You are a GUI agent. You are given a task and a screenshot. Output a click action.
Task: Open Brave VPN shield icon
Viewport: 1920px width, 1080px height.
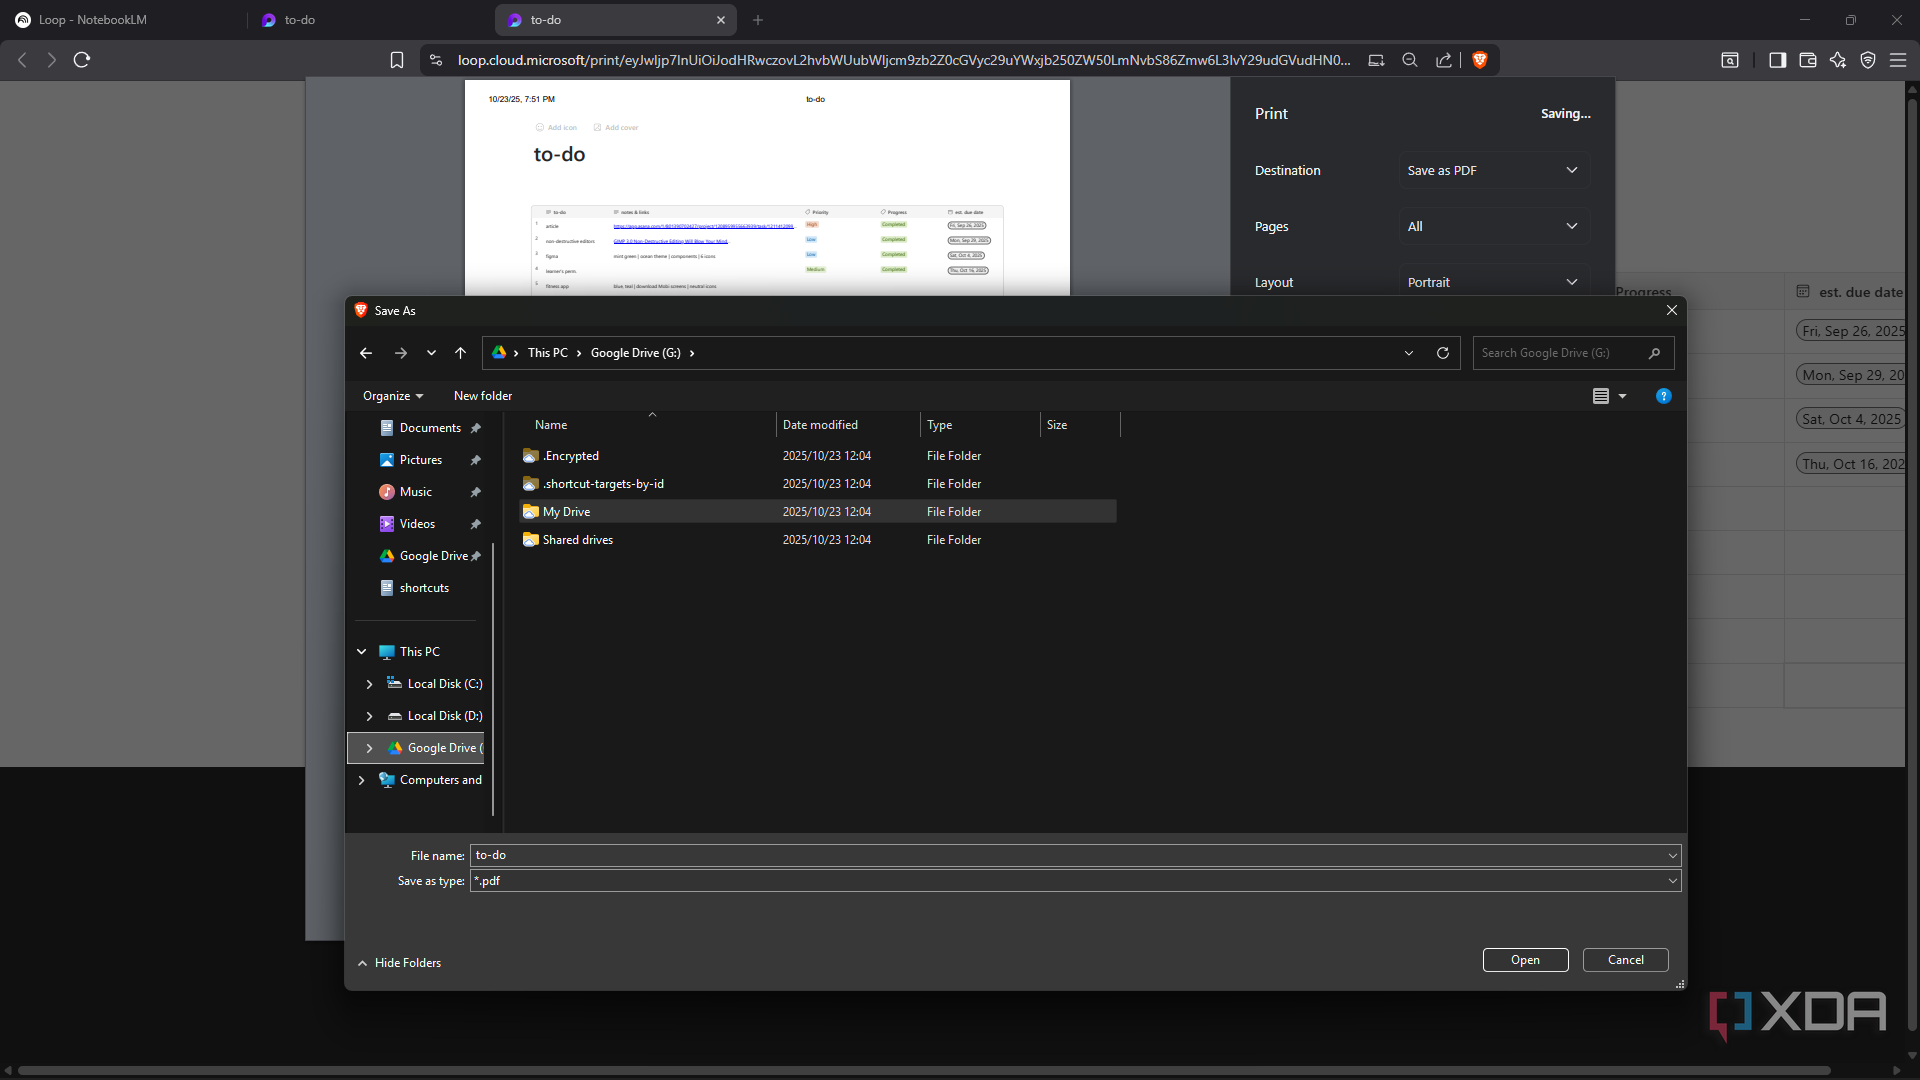(1868, 60)
